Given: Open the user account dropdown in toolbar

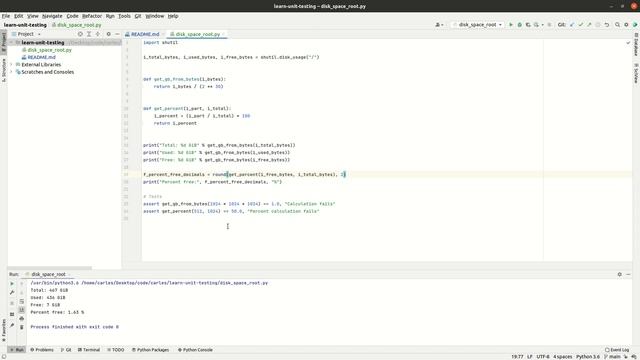Looking at the screenshot, I should click(439, 25).
